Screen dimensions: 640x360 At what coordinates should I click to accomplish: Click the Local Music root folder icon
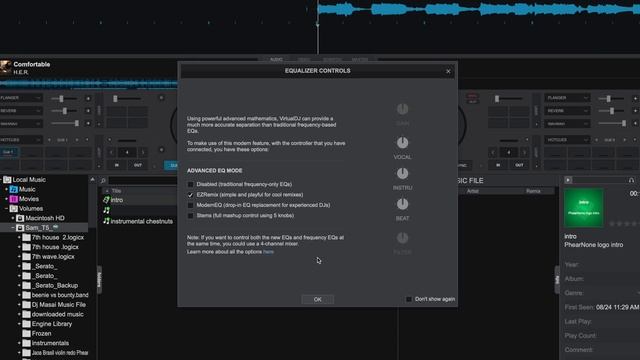click(7, 180)
